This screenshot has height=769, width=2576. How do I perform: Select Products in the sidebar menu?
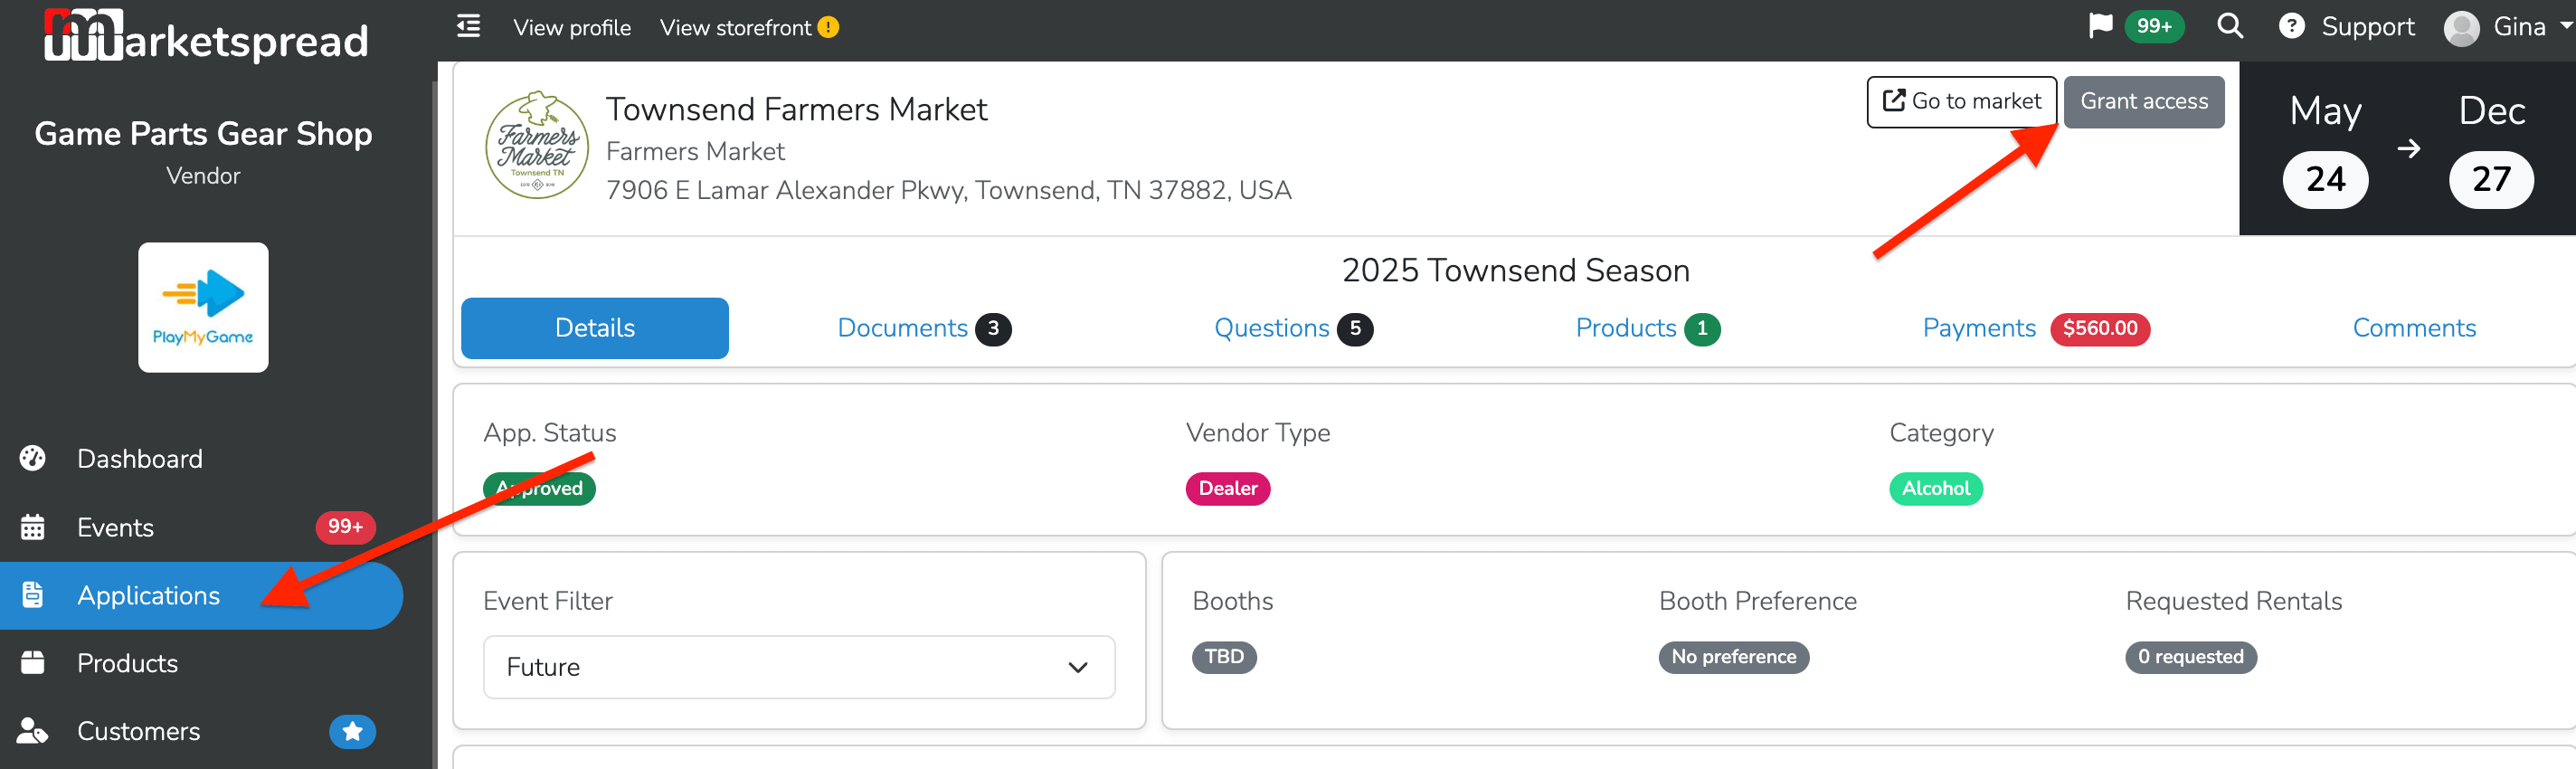[x=127, y=663]
